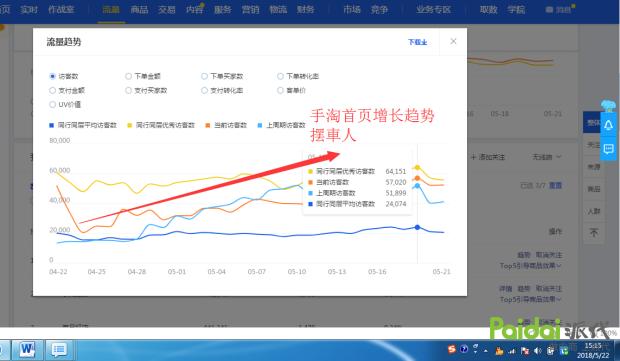Click the 05-01 x-axis date label

pyautogui.click(x=177, y=272)
